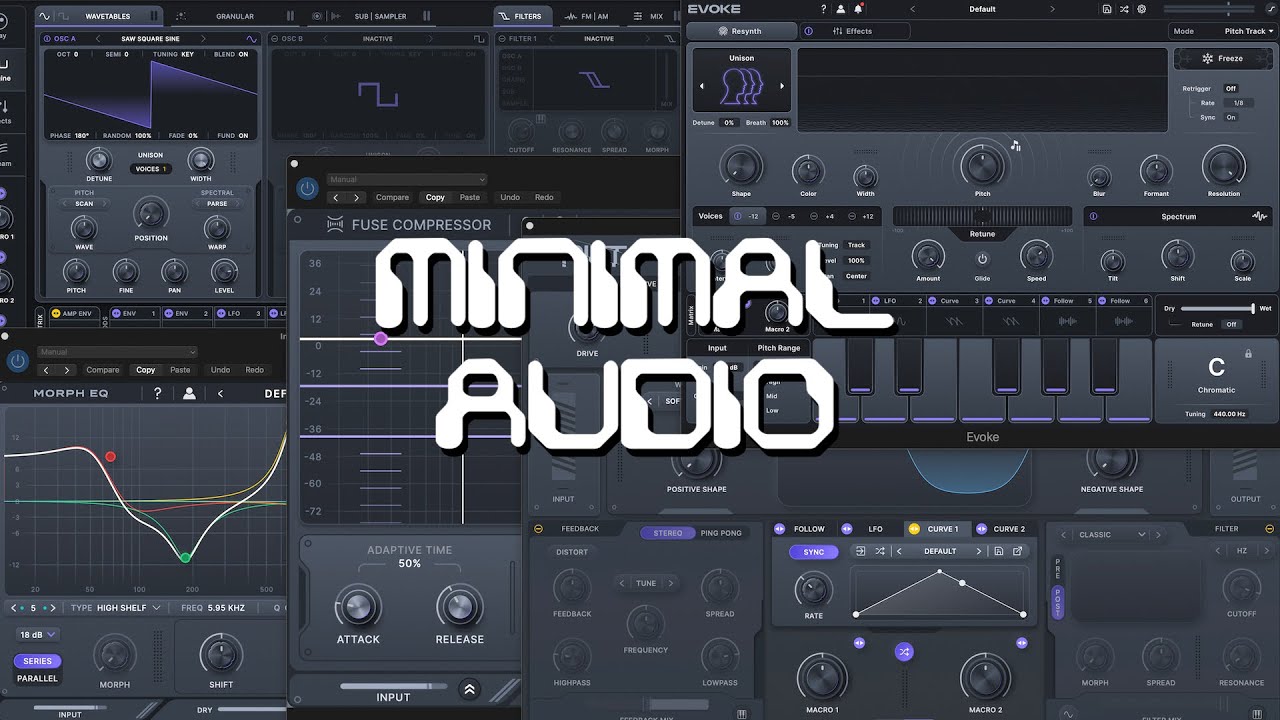
Task: Open the Evoke settings gear
Action: (x=1142, y=9)
